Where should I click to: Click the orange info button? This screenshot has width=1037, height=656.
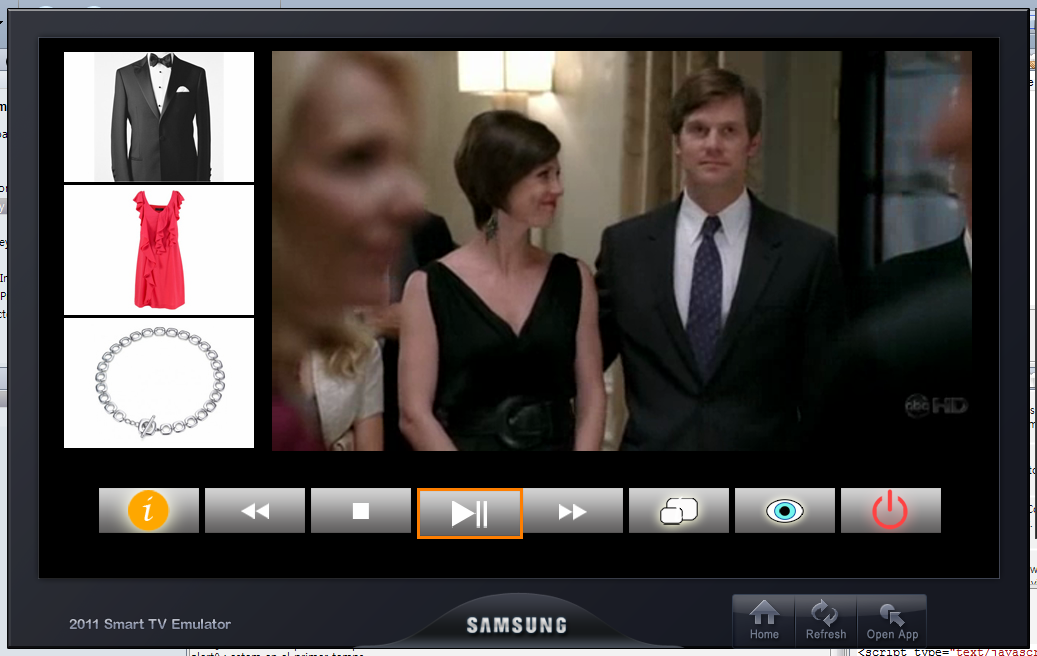pos(149,511)
